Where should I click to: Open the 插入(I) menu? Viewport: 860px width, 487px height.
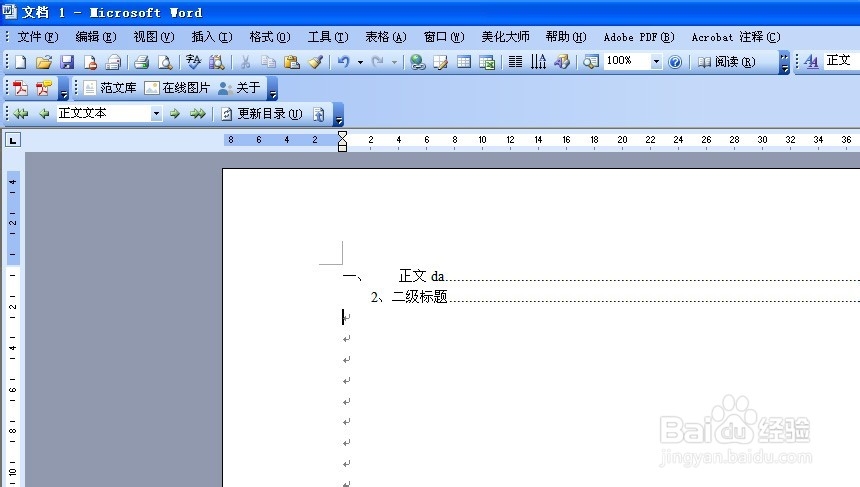coord(212,37)
